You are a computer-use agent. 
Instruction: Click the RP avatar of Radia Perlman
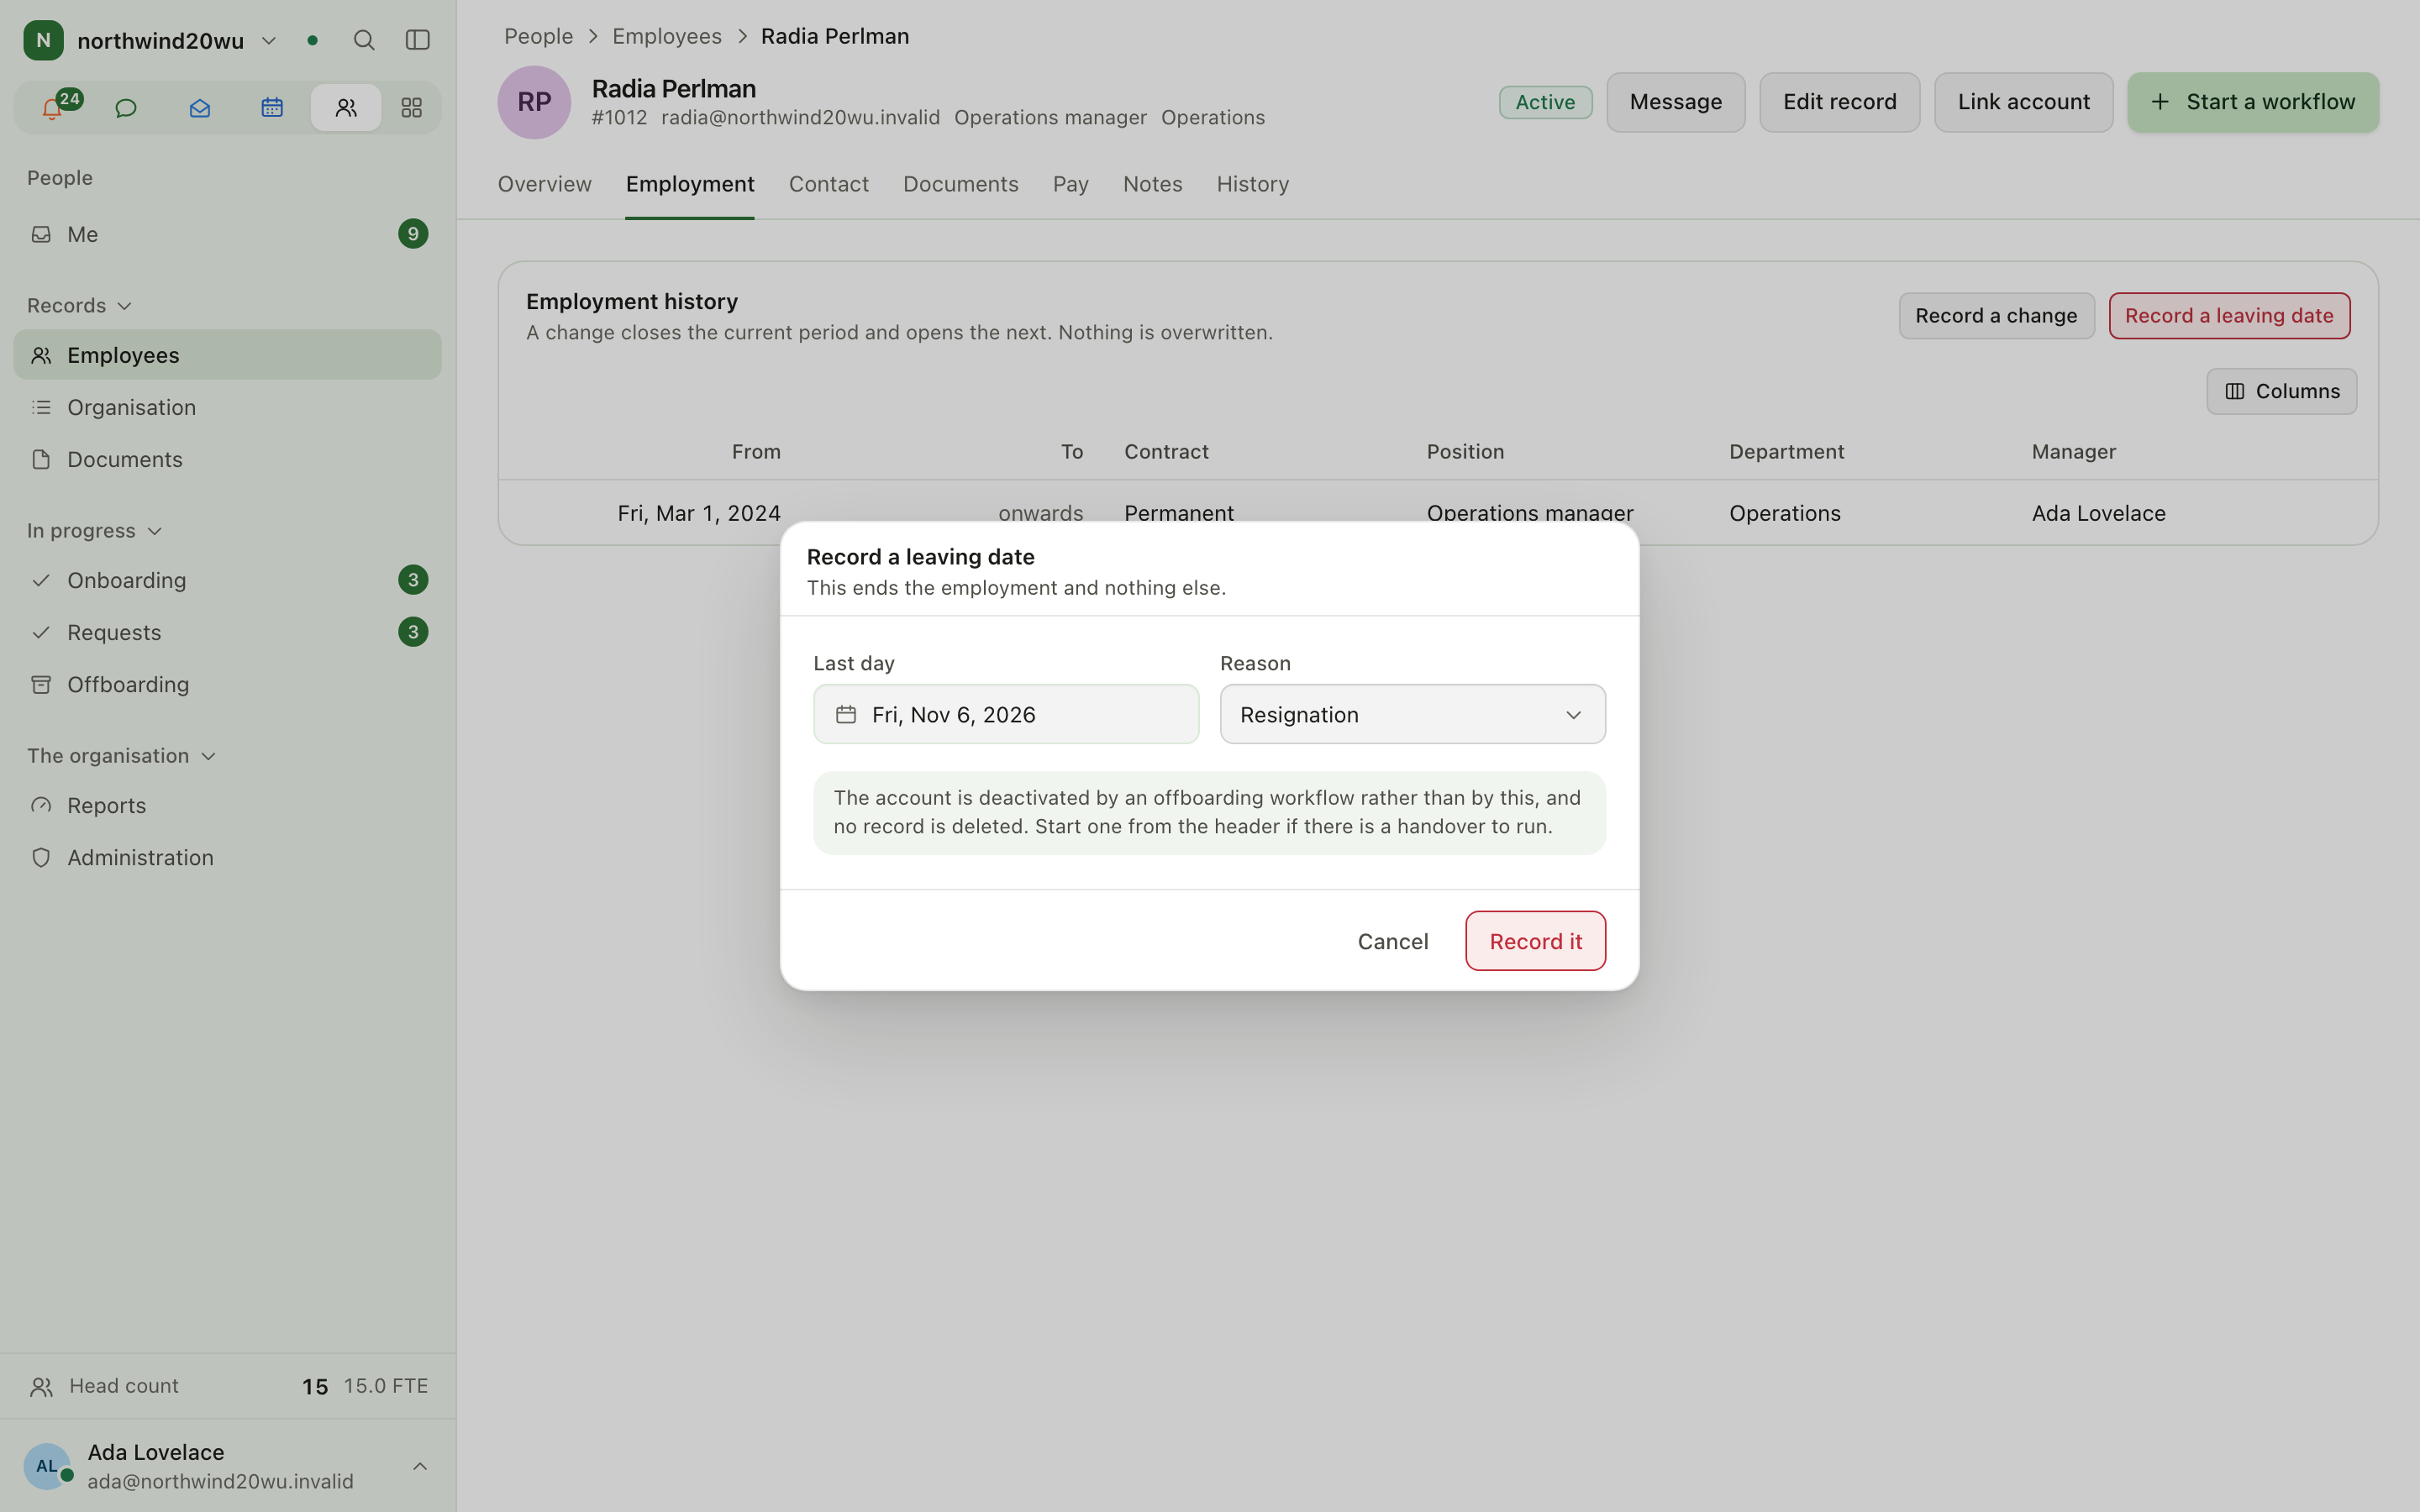534,102
